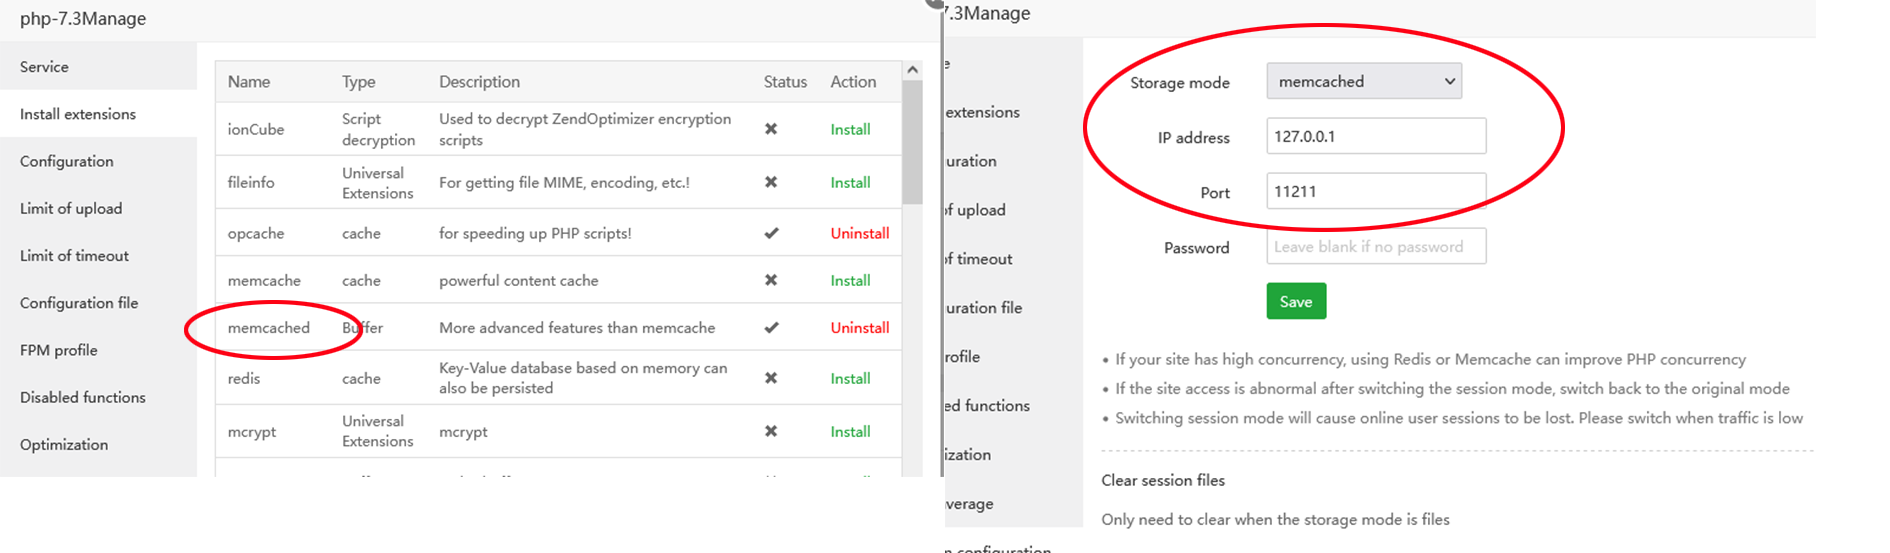Open the Limit of upload tab
The image size is (1890, 553).
tap(71, 208)
